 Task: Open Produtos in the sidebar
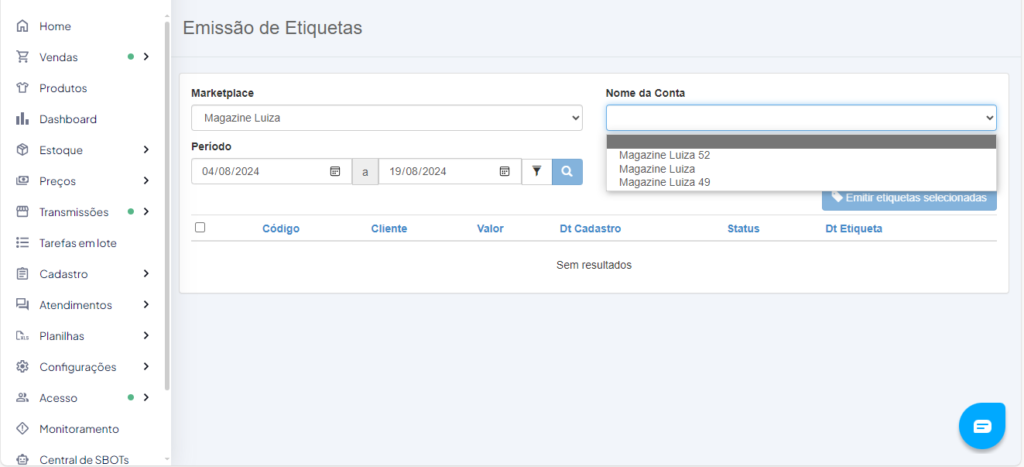(63, 88)
